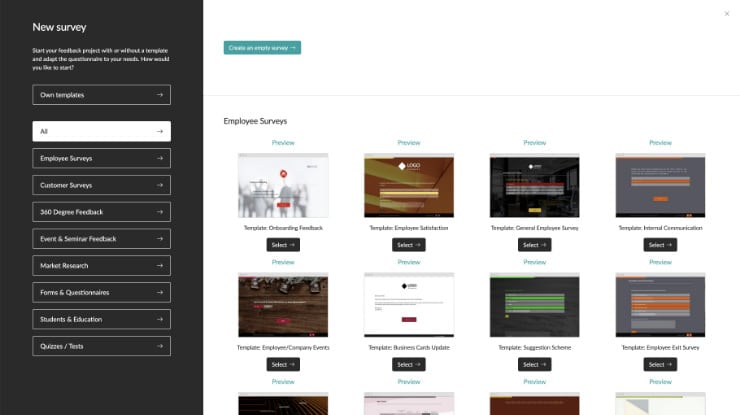Click the 'Template: Employee Satisfaction' caption

[409, 228]
